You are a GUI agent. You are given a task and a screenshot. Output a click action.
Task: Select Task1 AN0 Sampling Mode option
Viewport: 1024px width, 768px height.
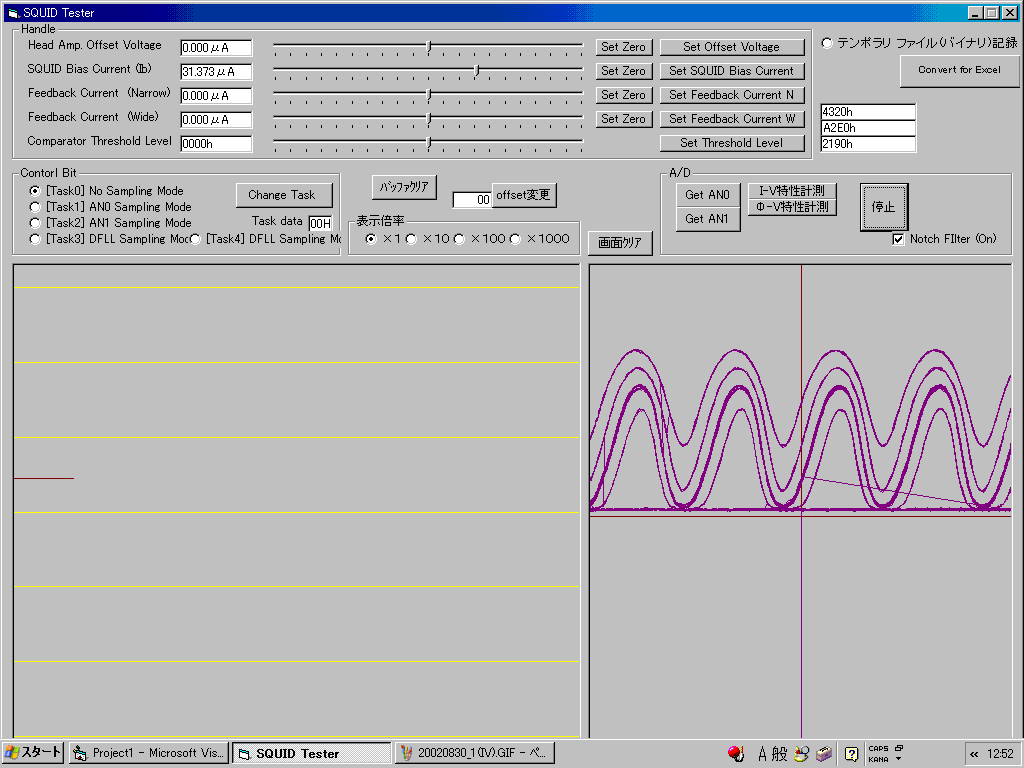point(35,207)
